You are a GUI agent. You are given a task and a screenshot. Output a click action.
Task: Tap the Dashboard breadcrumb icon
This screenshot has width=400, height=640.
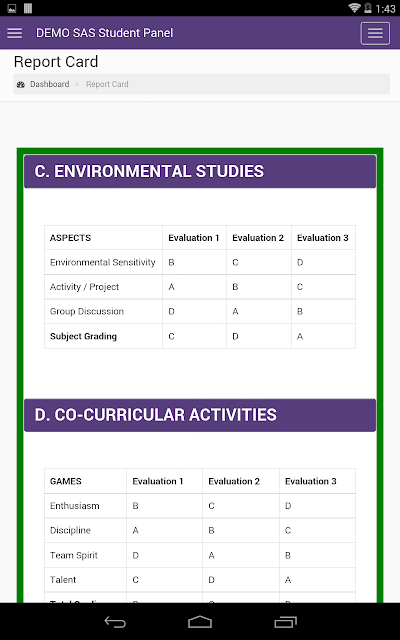[21, 84]
